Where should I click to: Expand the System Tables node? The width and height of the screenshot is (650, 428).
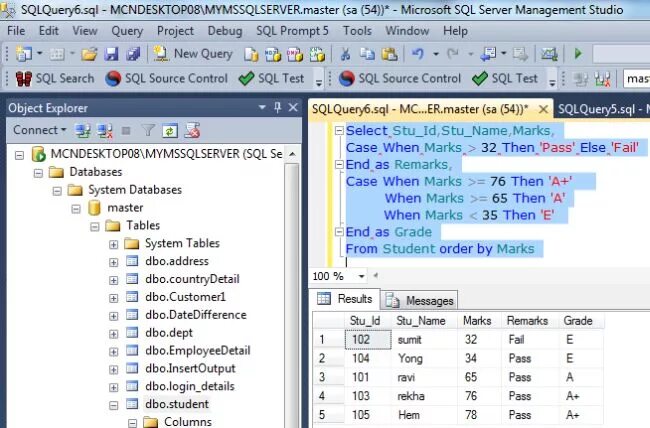coord(114,245)
